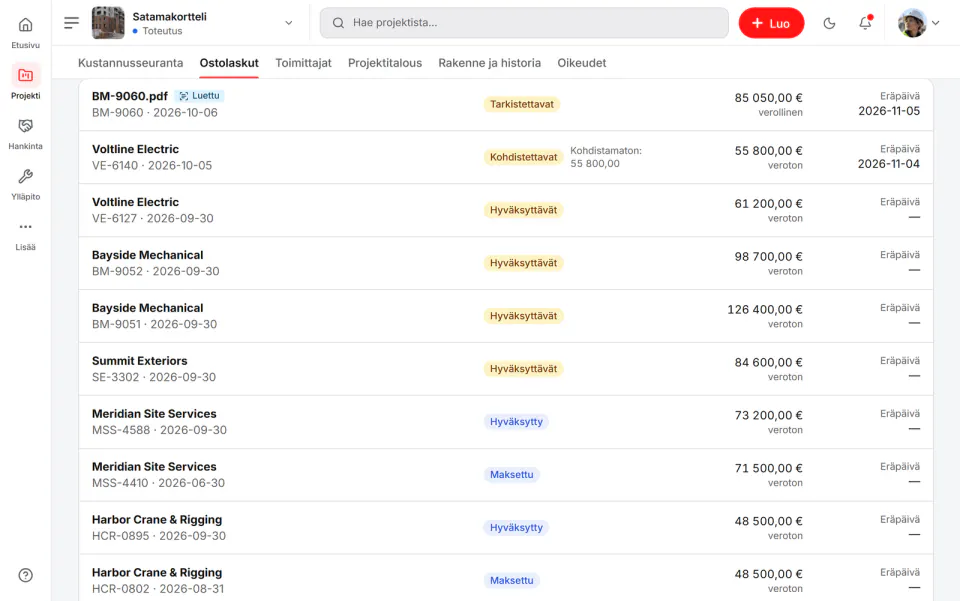Screen dimensions: 960x601
Task: Click Maksettu badge on MSS-4410 row
Action: pos(511,475)
